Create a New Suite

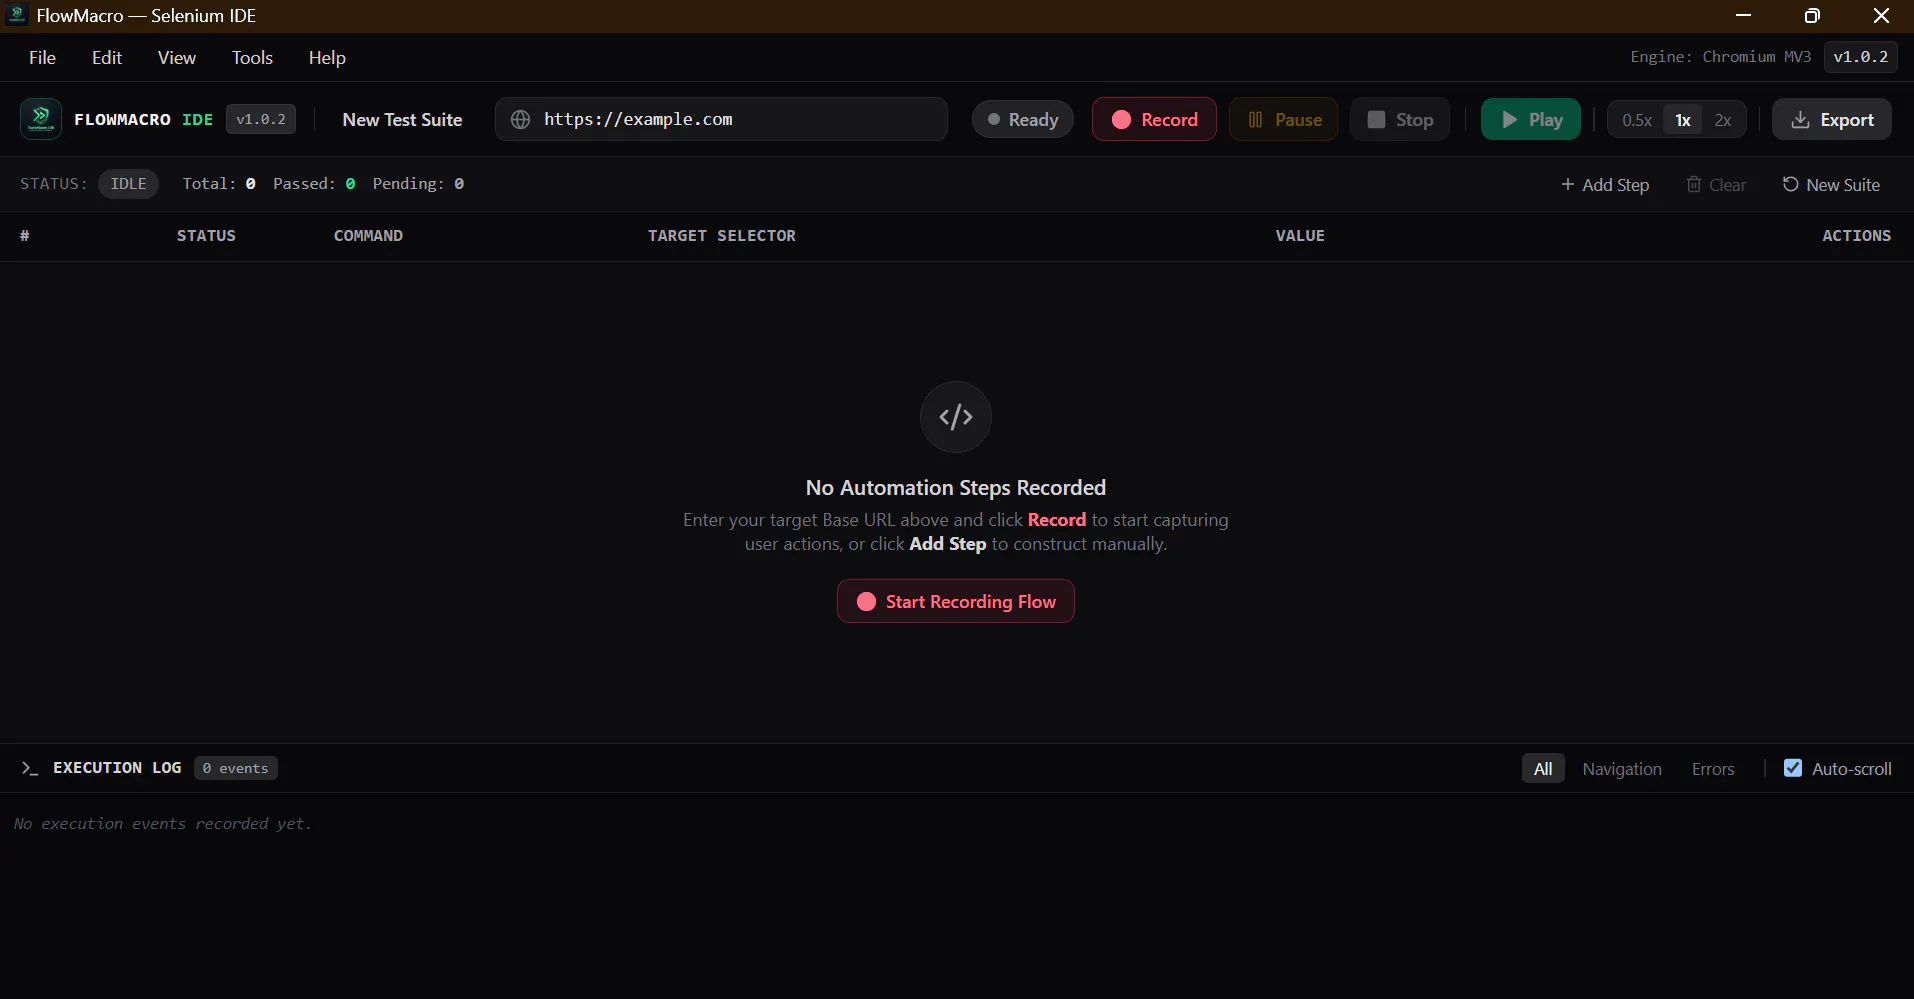[1831, 184]
